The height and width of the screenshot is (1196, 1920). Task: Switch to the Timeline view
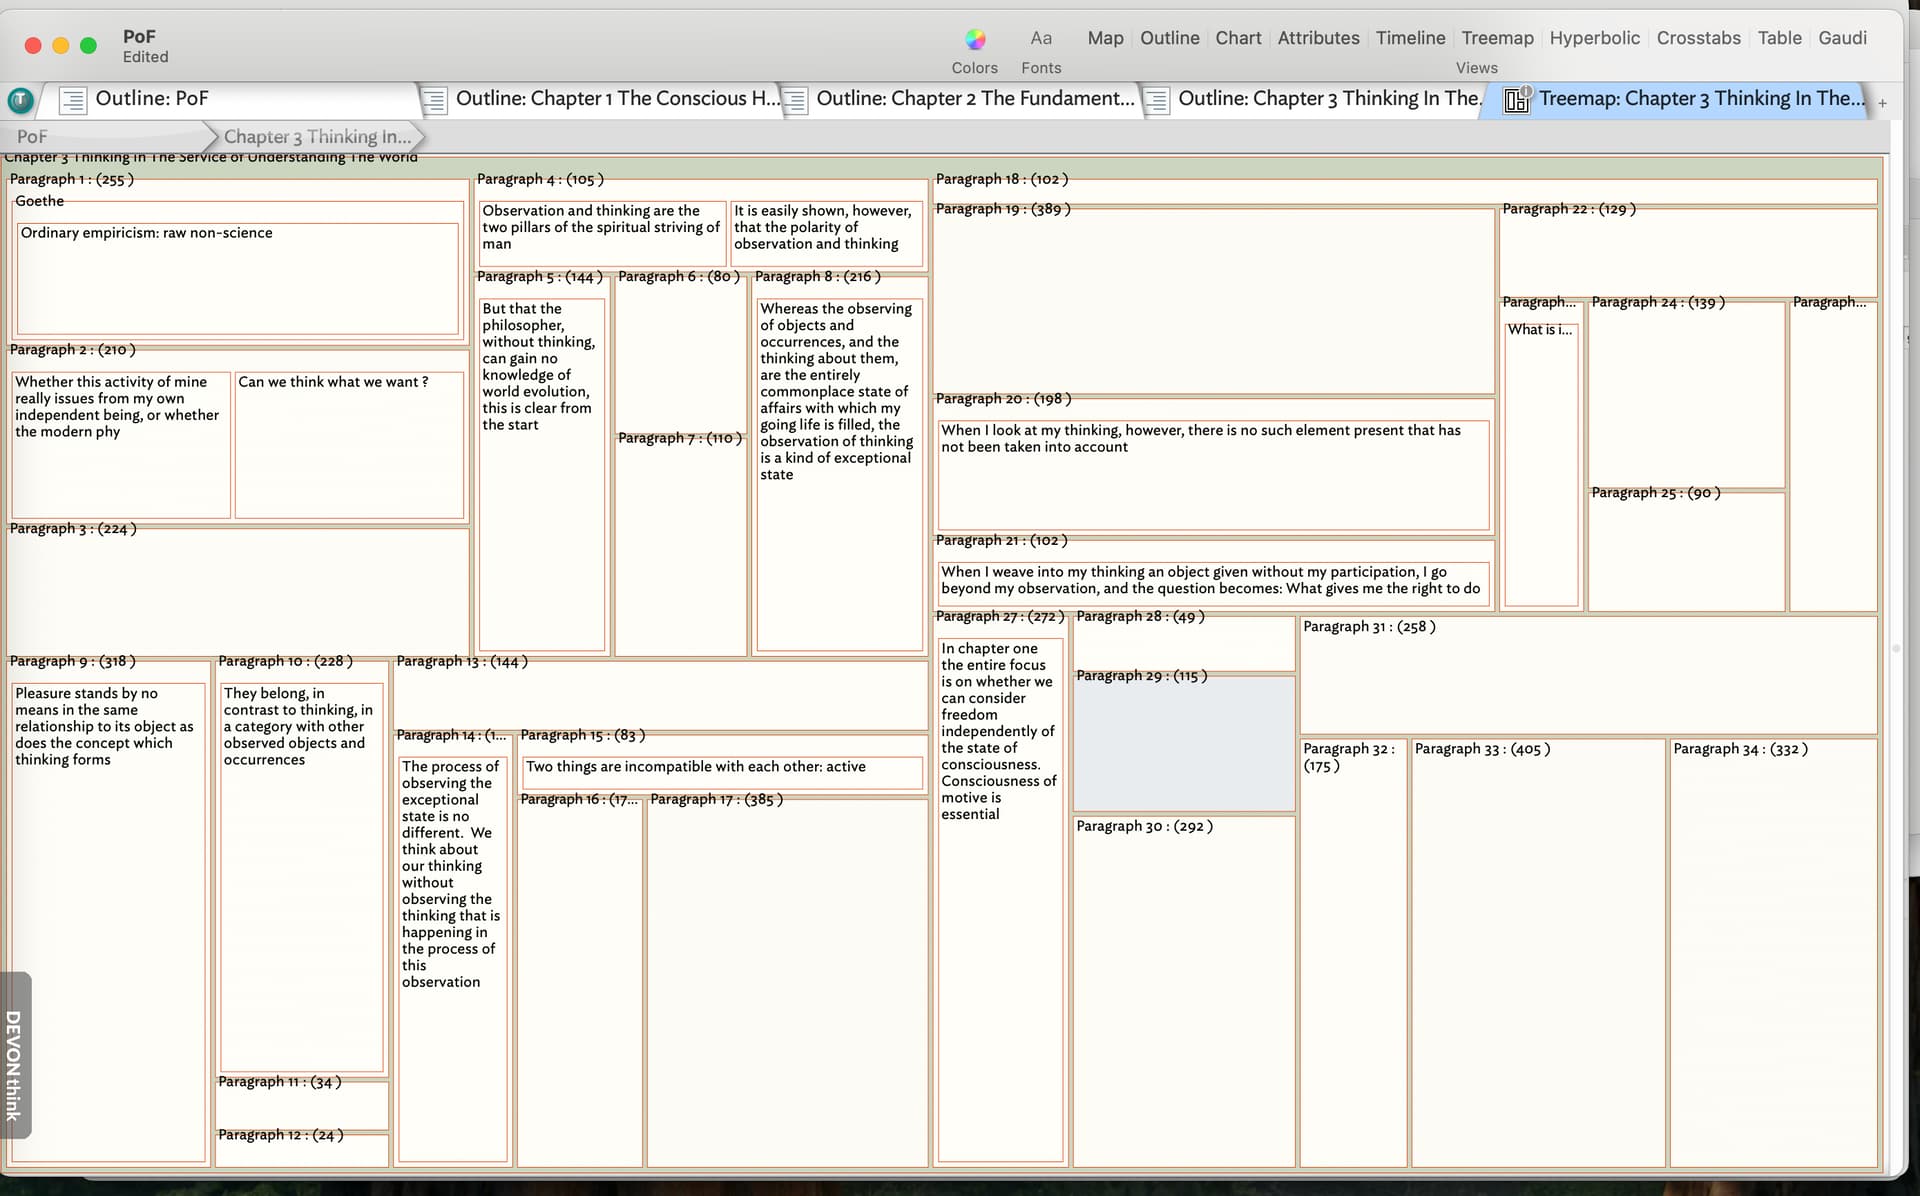point(1410,38)
